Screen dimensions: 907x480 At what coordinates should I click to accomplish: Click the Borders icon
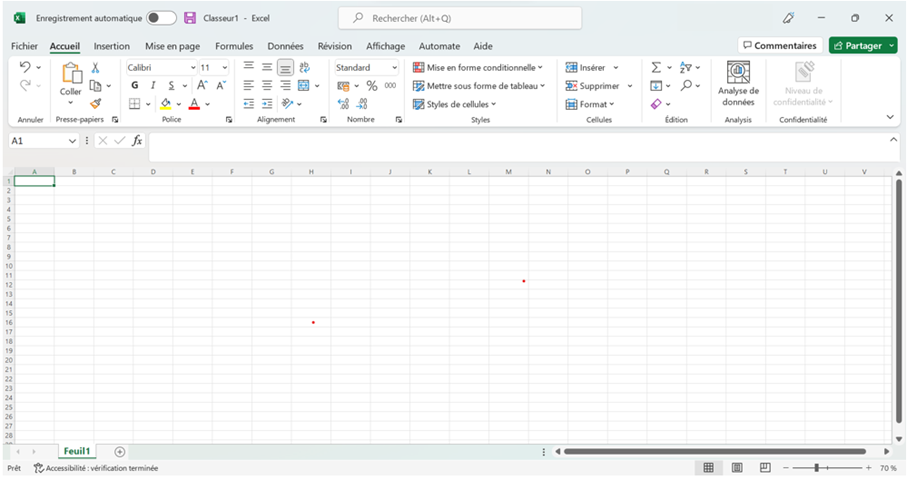click(134, 104)
